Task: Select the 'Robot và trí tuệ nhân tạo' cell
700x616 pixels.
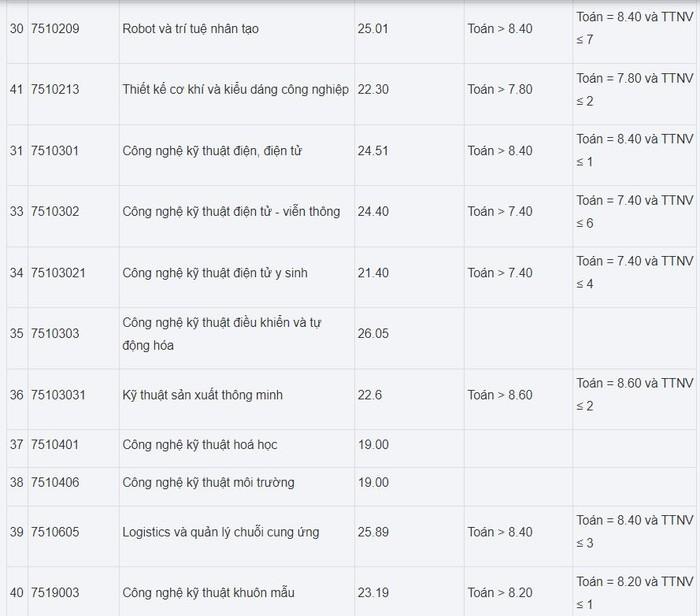Action: (x=190, y=28)
